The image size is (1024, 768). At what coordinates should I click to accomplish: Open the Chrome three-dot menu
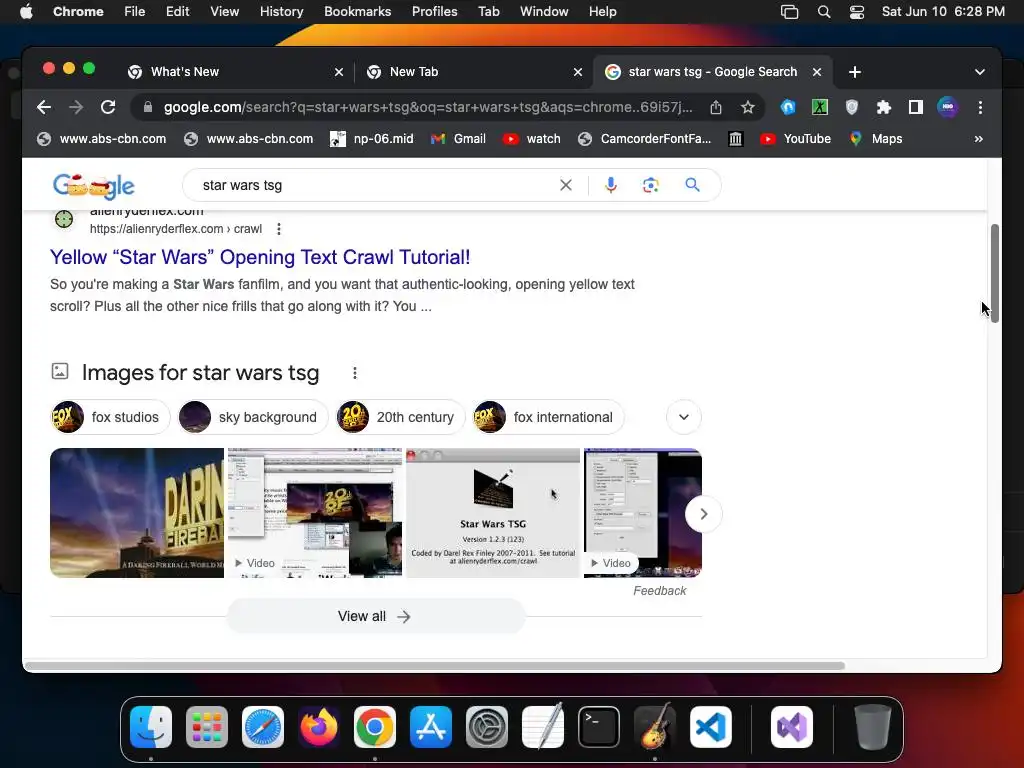980,107
